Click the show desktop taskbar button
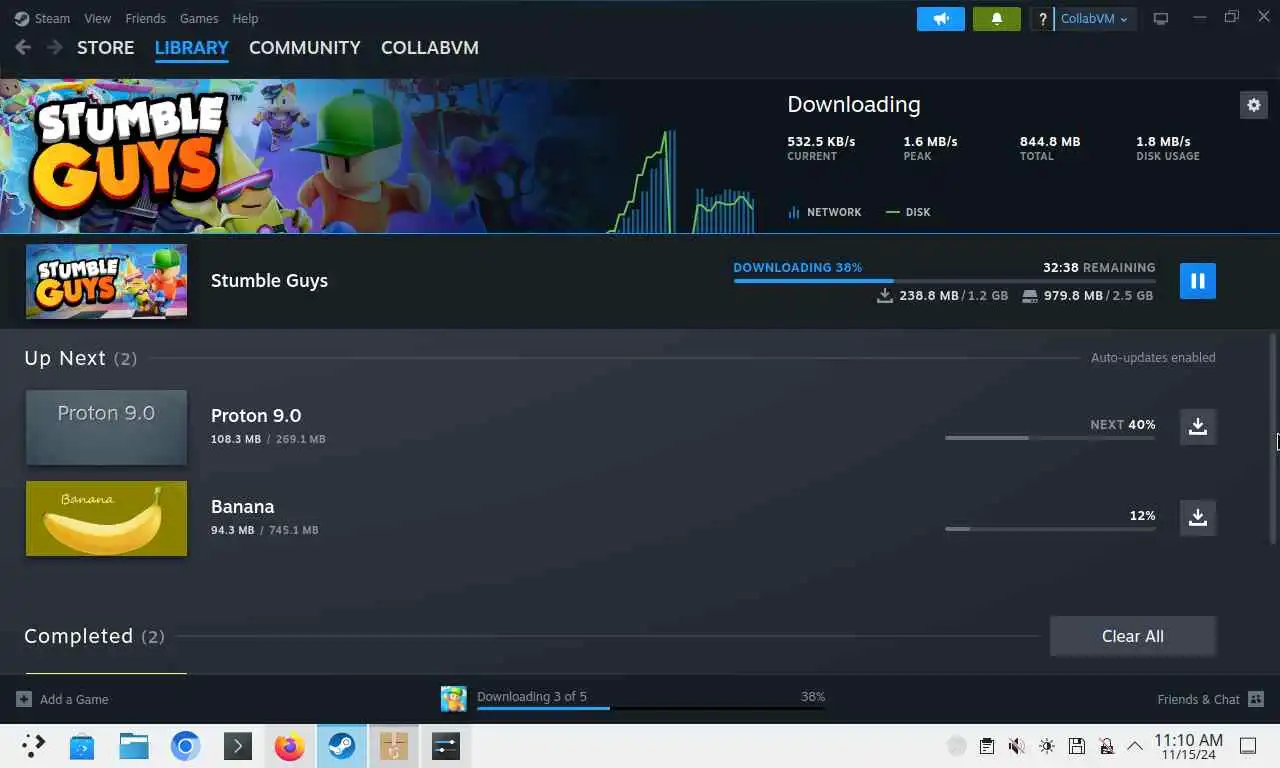 click(x=1248, y=746)
